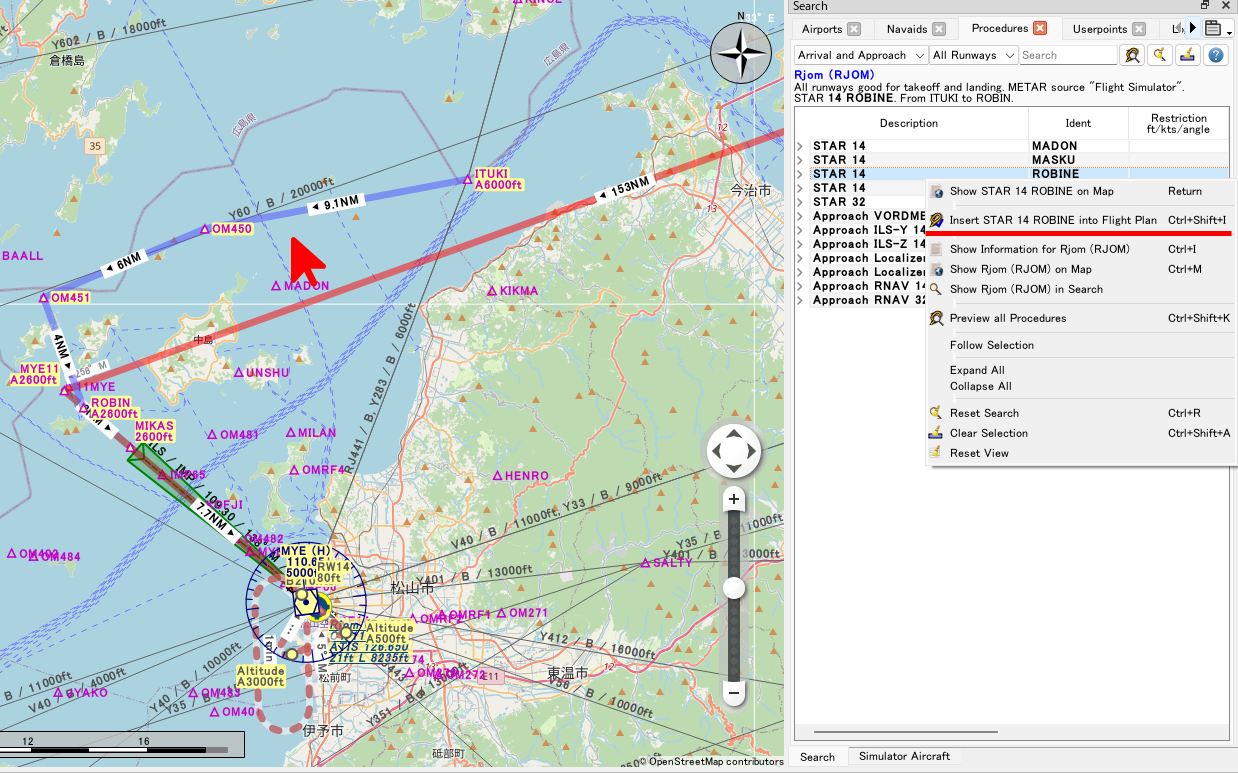
Task: Open the Arrival and Approach dropdown
Action: tap(860, 55)
